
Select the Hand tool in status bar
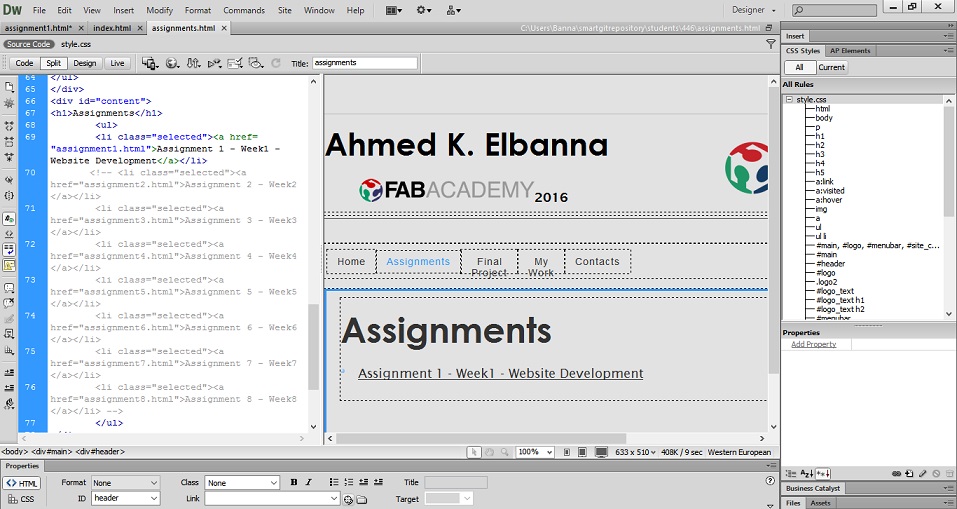click(x=489, y=452)
